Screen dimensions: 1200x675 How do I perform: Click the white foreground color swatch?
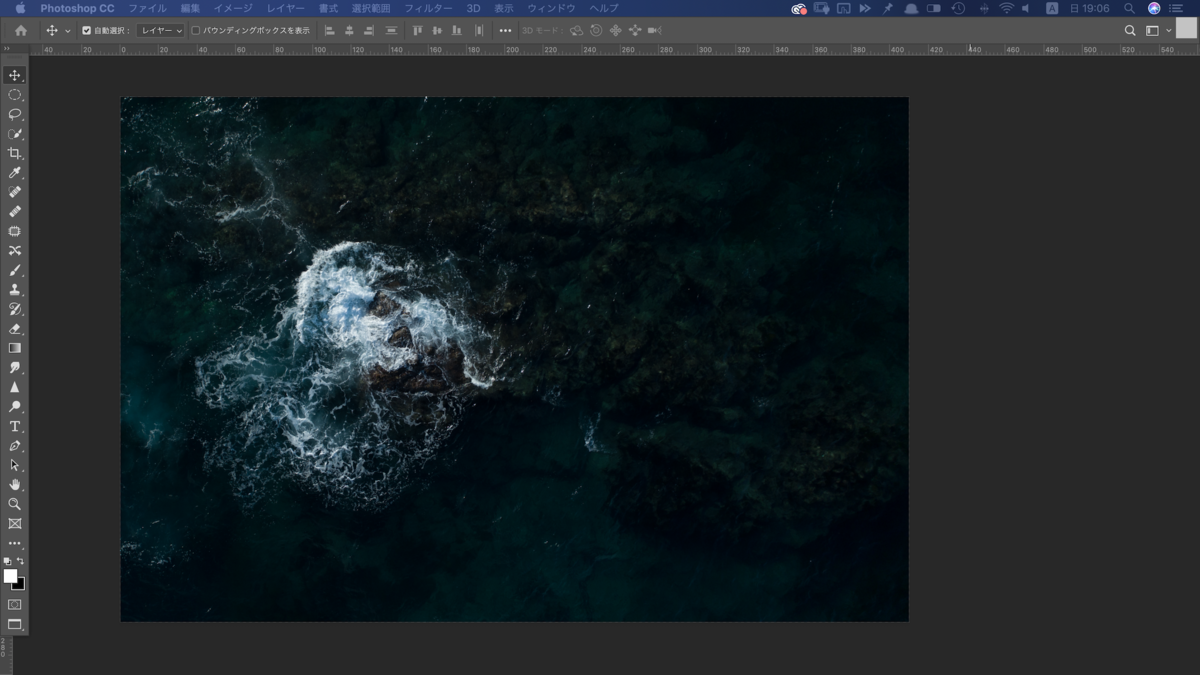tap(10, 576)
